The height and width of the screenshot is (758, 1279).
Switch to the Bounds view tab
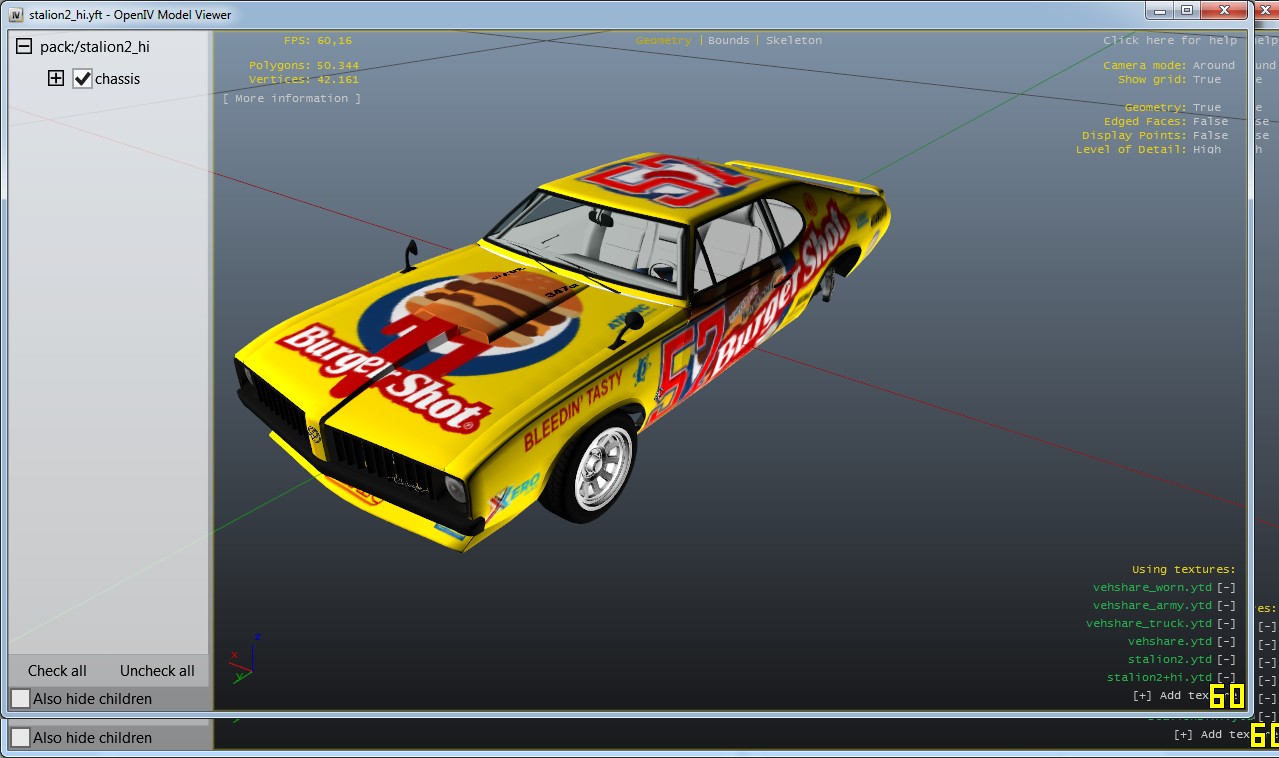click(729, 40)
